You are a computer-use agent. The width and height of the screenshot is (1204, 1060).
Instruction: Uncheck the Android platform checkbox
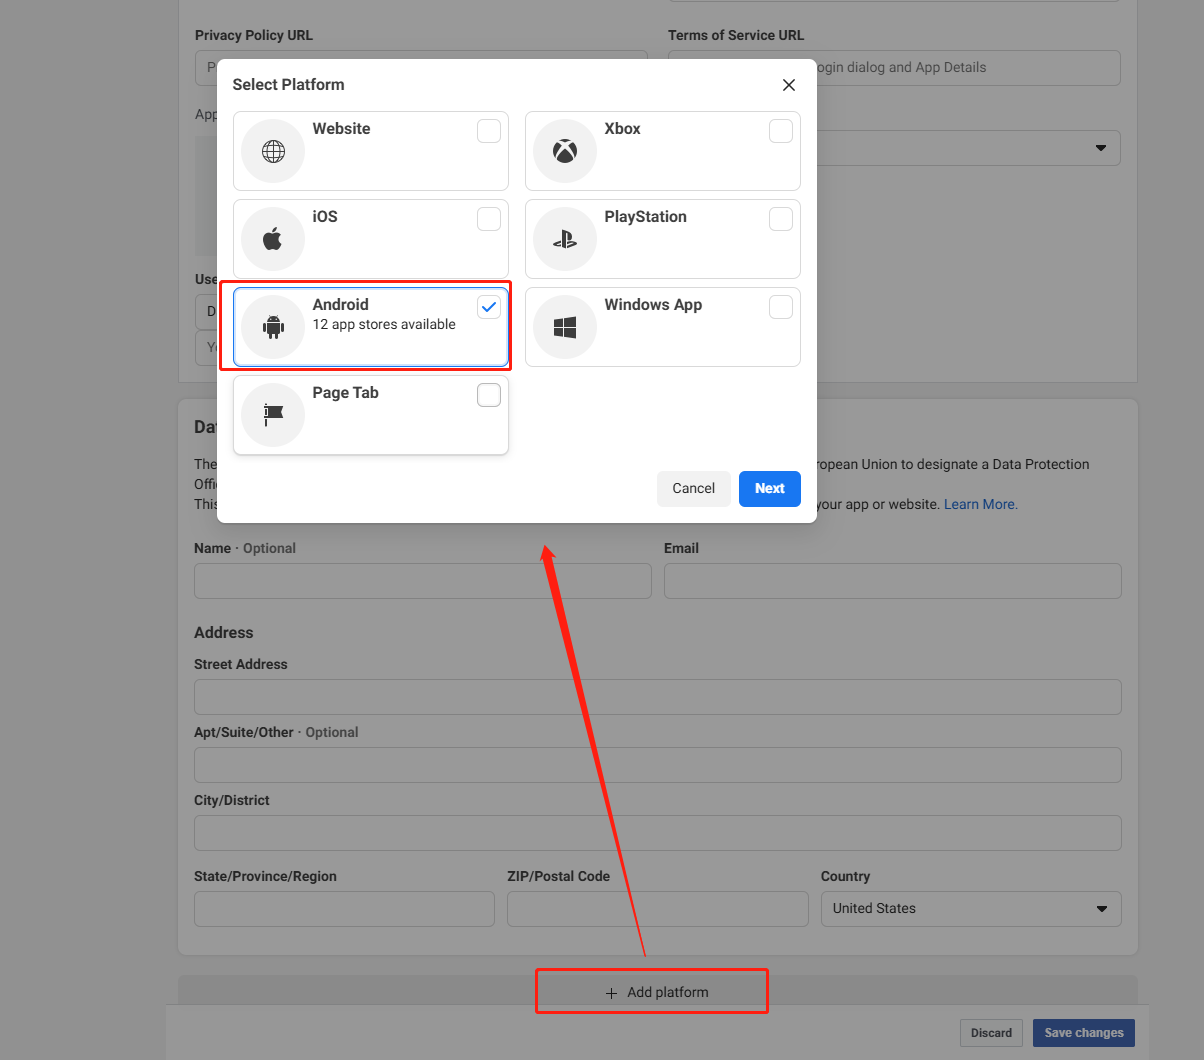tap(489, 307)
